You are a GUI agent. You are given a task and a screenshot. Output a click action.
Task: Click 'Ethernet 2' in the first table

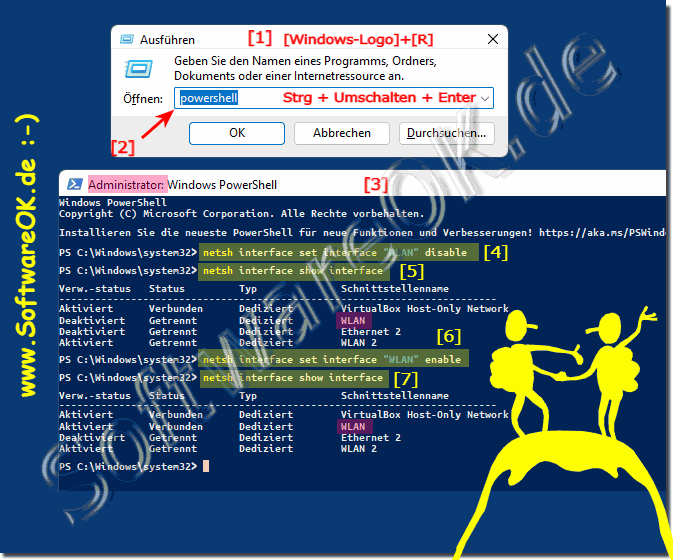(x=371, y=332)
